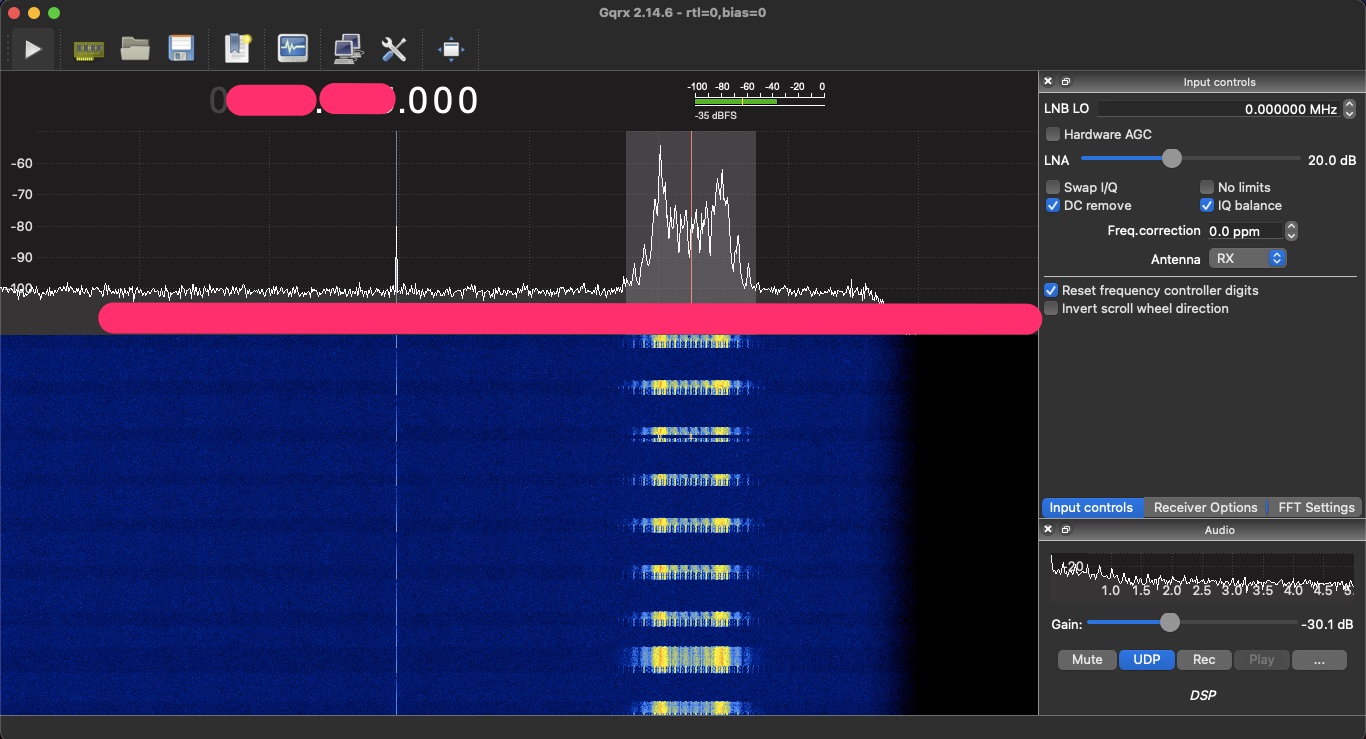This screenshot has width=1366, height=739.
Task: Switch to the Receiver Options tab
Action: (x=1205, y=507)
